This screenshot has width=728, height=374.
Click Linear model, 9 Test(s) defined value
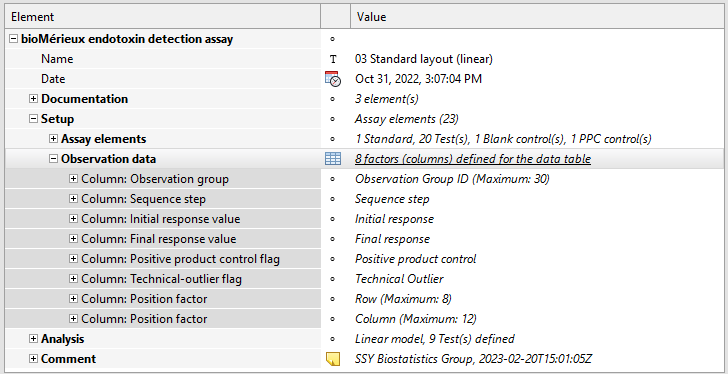coord(435,339)
